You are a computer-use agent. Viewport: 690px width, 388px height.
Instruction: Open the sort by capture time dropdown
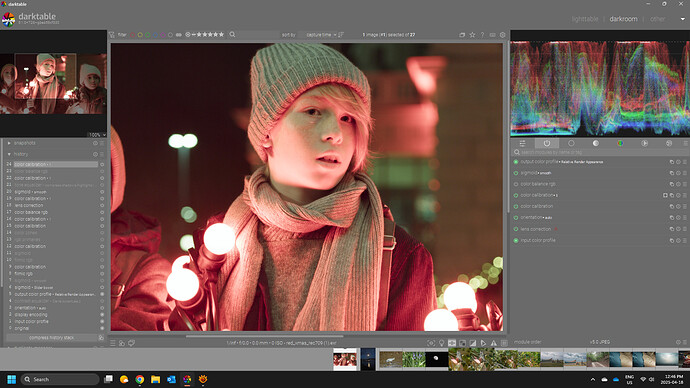coord(318,34)
